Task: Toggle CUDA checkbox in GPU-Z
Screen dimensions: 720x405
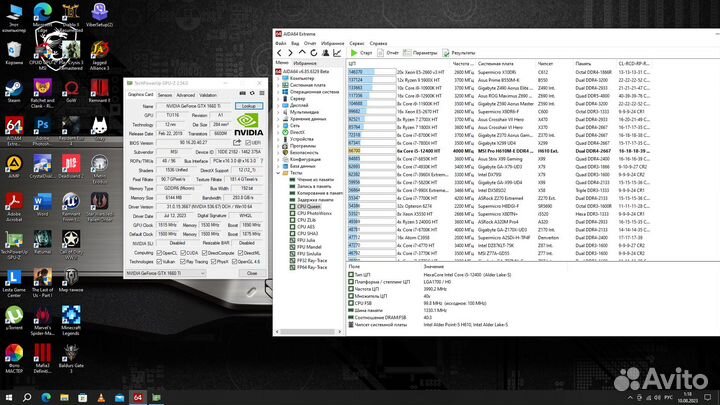Action: tap(183, 253)
